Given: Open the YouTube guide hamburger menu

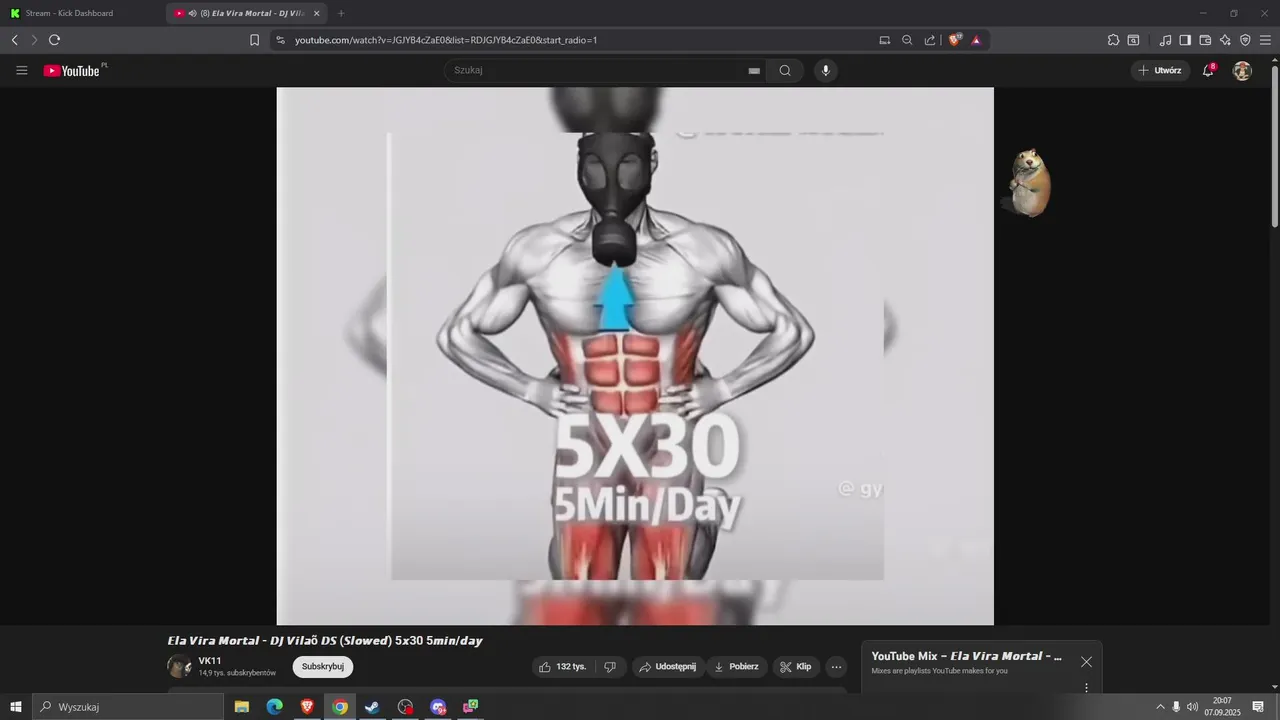Looking at the screenshot, I should pos(22,71).
